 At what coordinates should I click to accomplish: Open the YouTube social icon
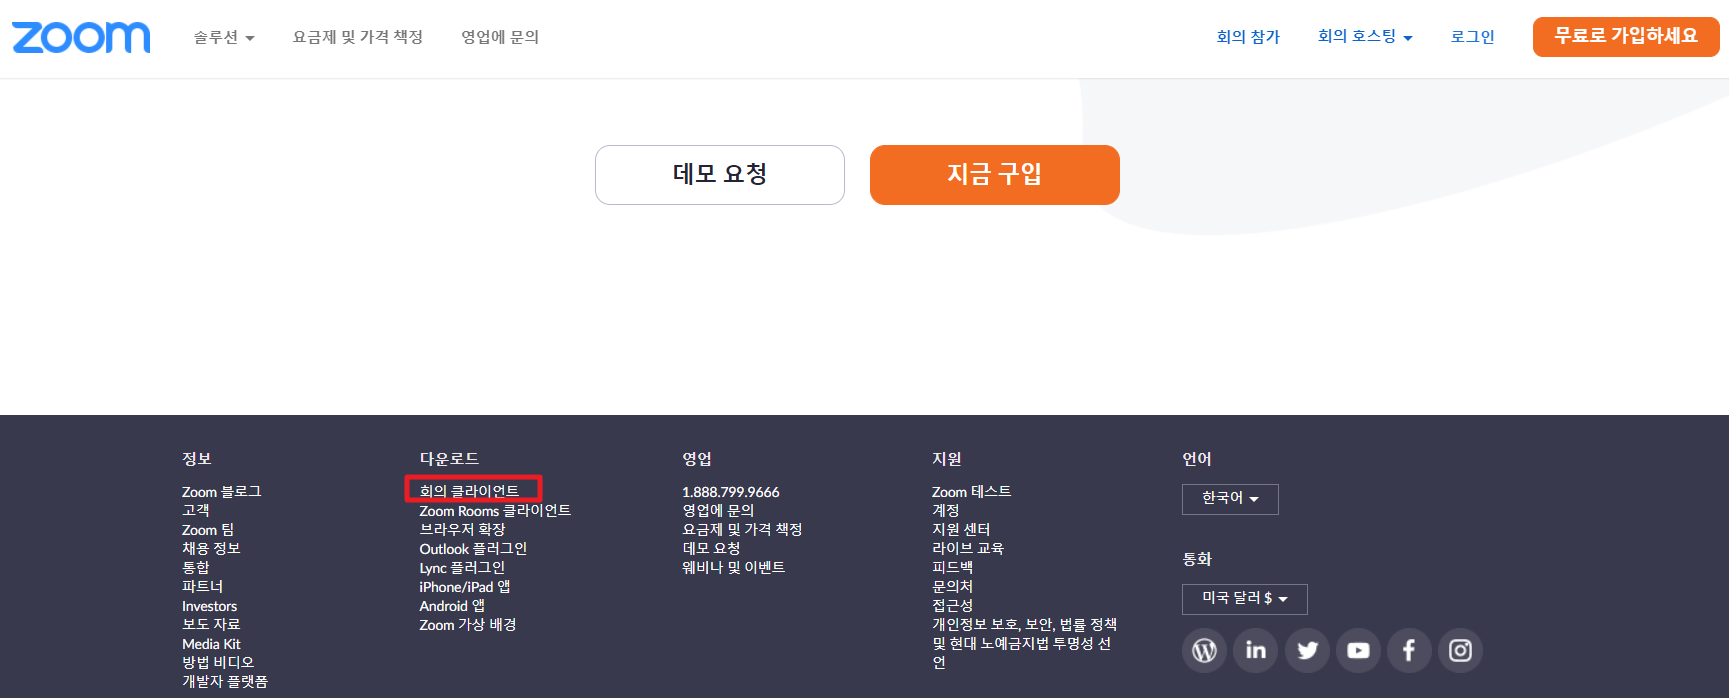click(1358, 651)
